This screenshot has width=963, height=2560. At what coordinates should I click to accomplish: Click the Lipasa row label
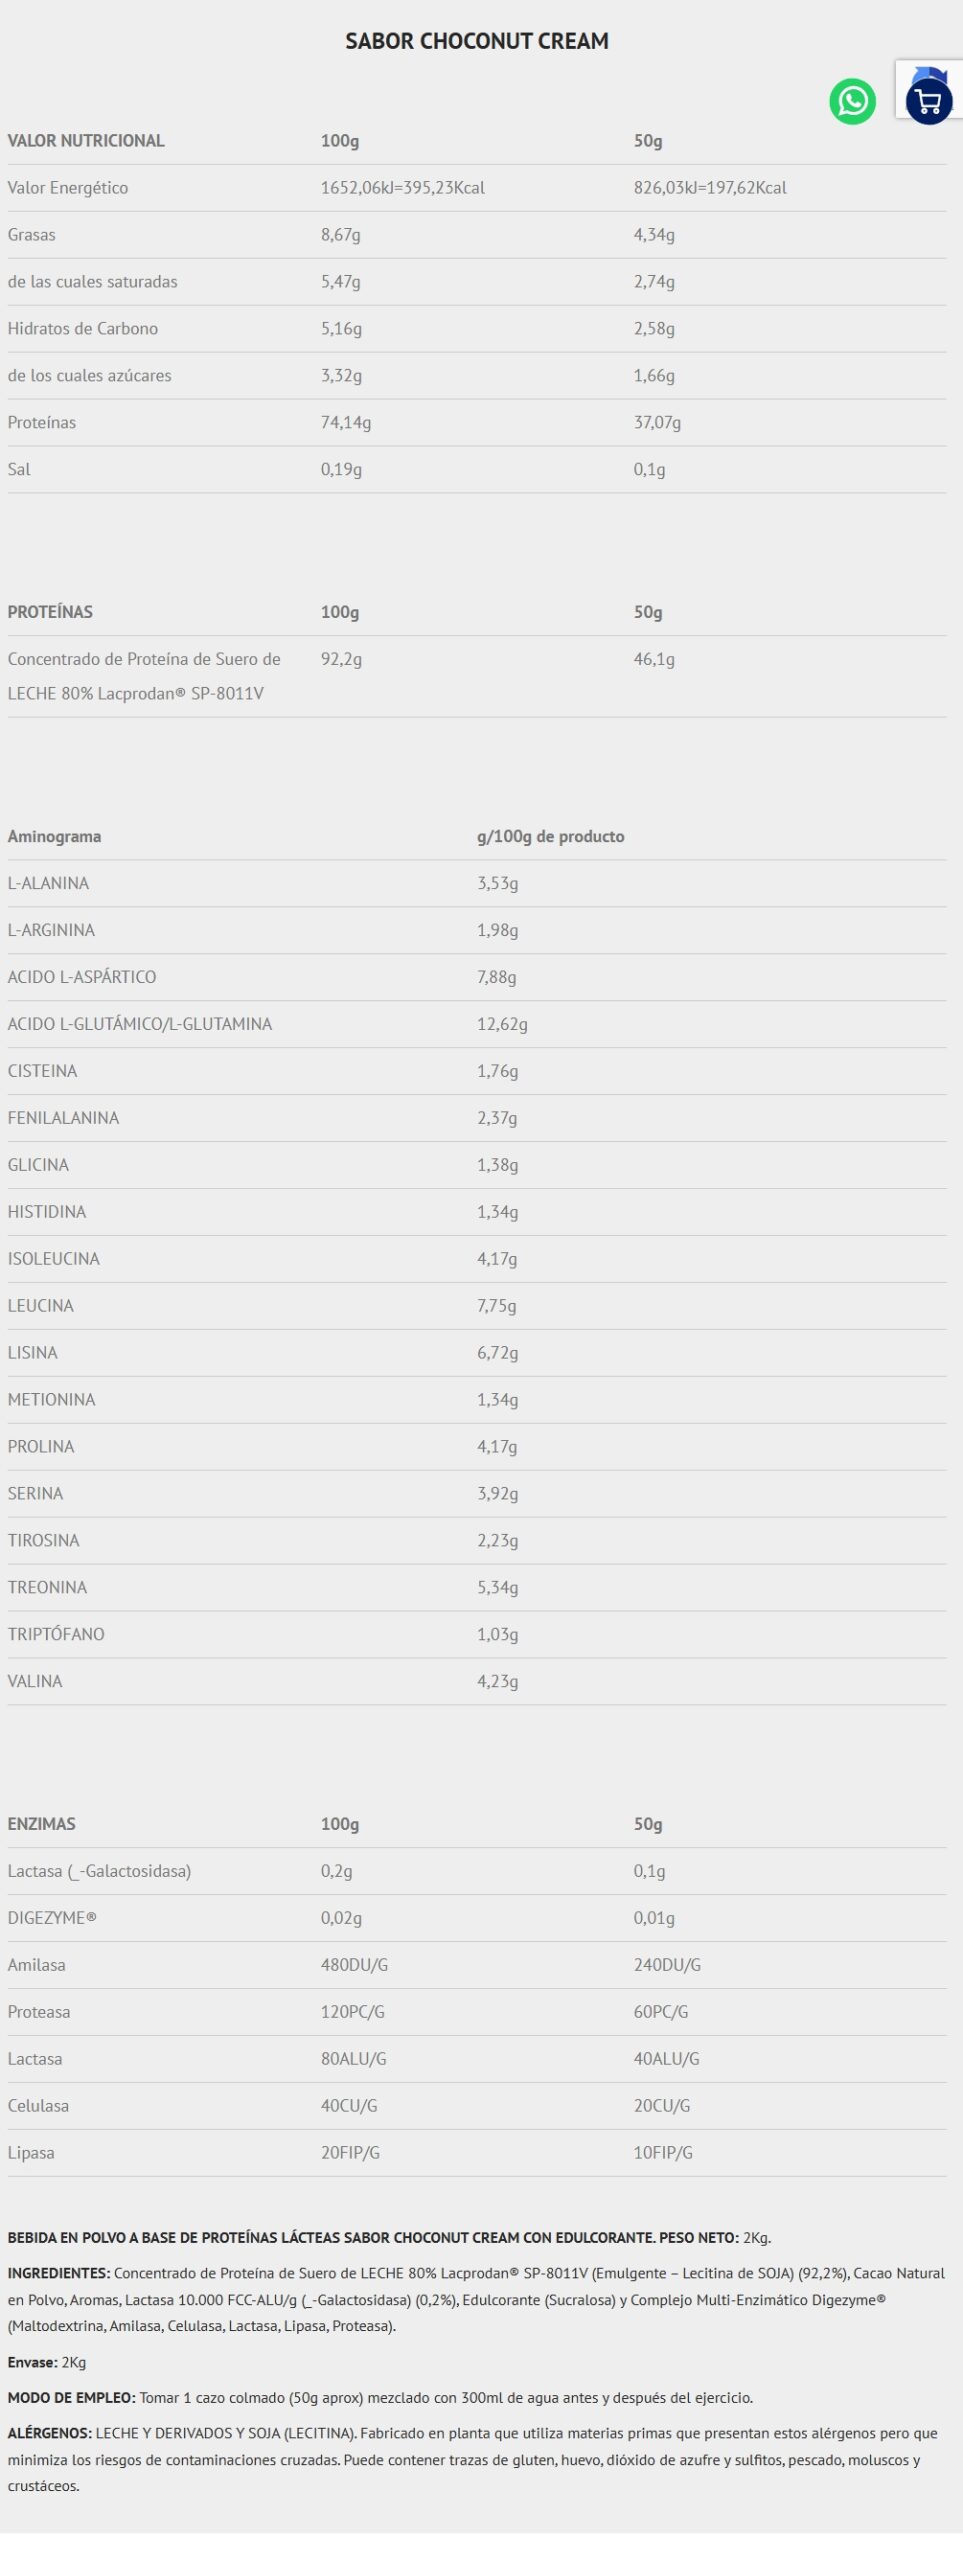(x=31, y=2152)
